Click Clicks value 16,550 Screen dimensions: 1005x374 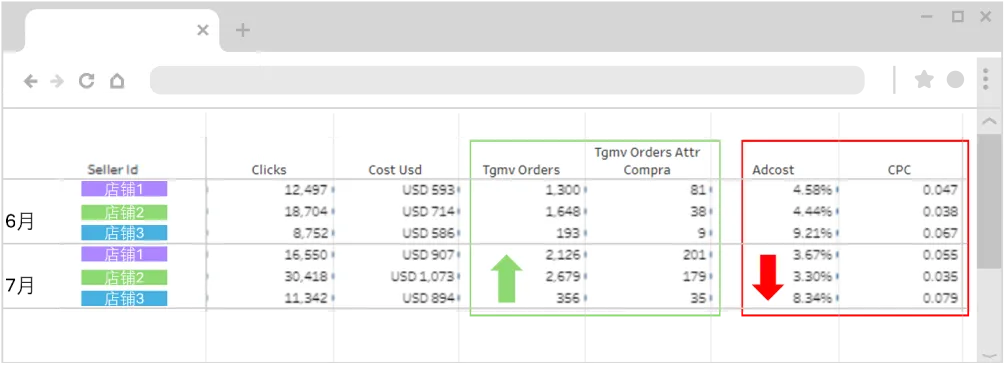tap(306, 255)
